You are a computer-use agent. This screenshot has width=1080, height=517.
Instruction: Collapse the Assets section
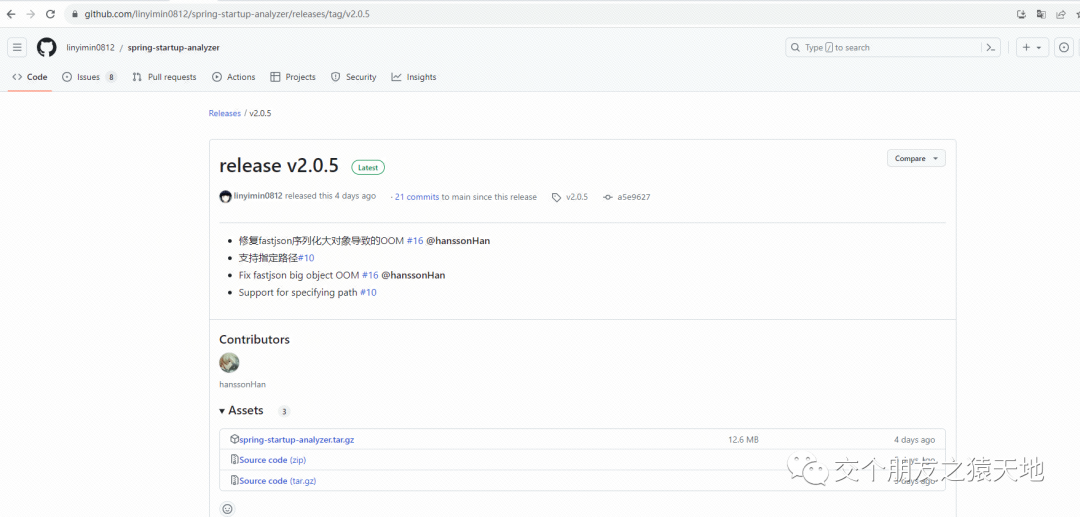(x=241, y=410)
